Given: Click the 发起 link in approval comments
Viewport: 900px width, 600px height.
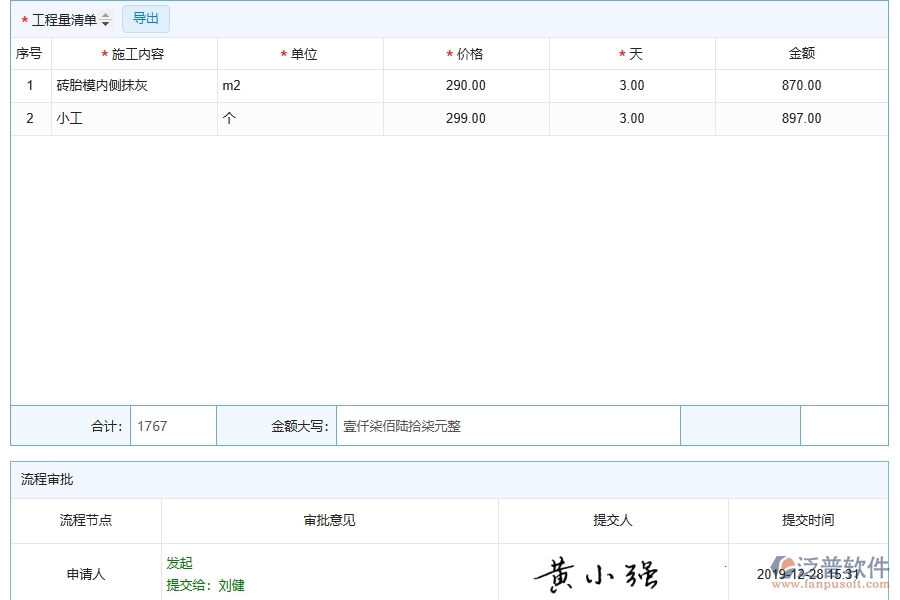Looking at the screenshot, I should pos(179,563).
